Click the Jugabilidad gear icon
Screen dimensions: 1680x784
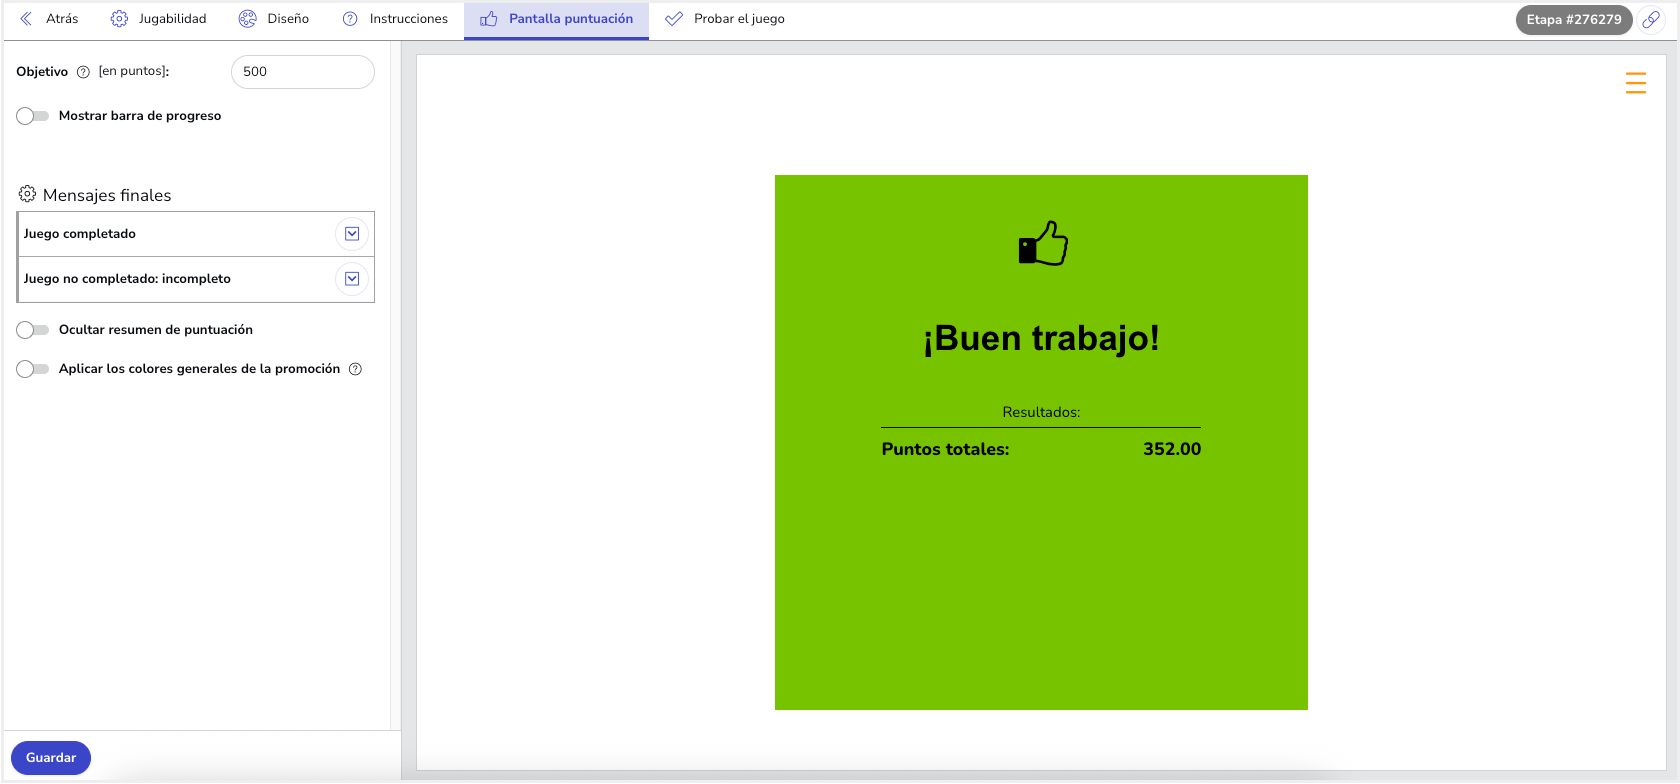coord(119,19)
